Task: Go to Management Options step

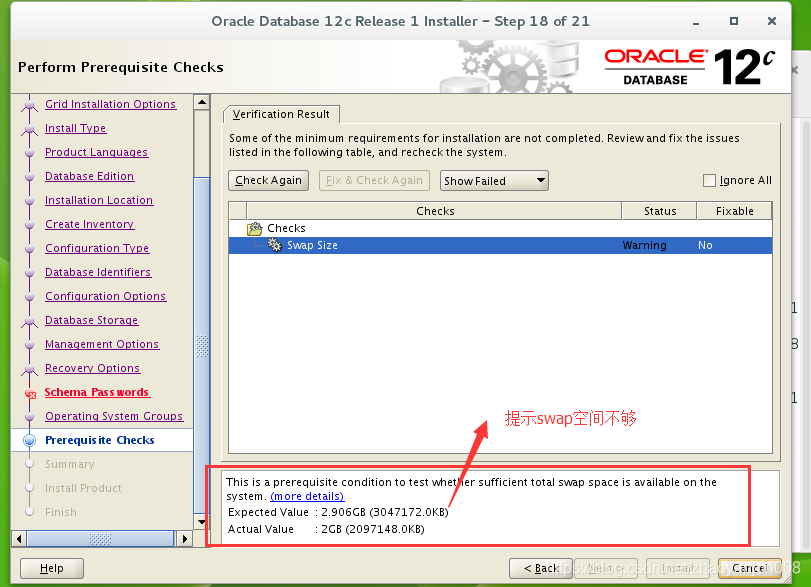Action: [x=102, y=344]
